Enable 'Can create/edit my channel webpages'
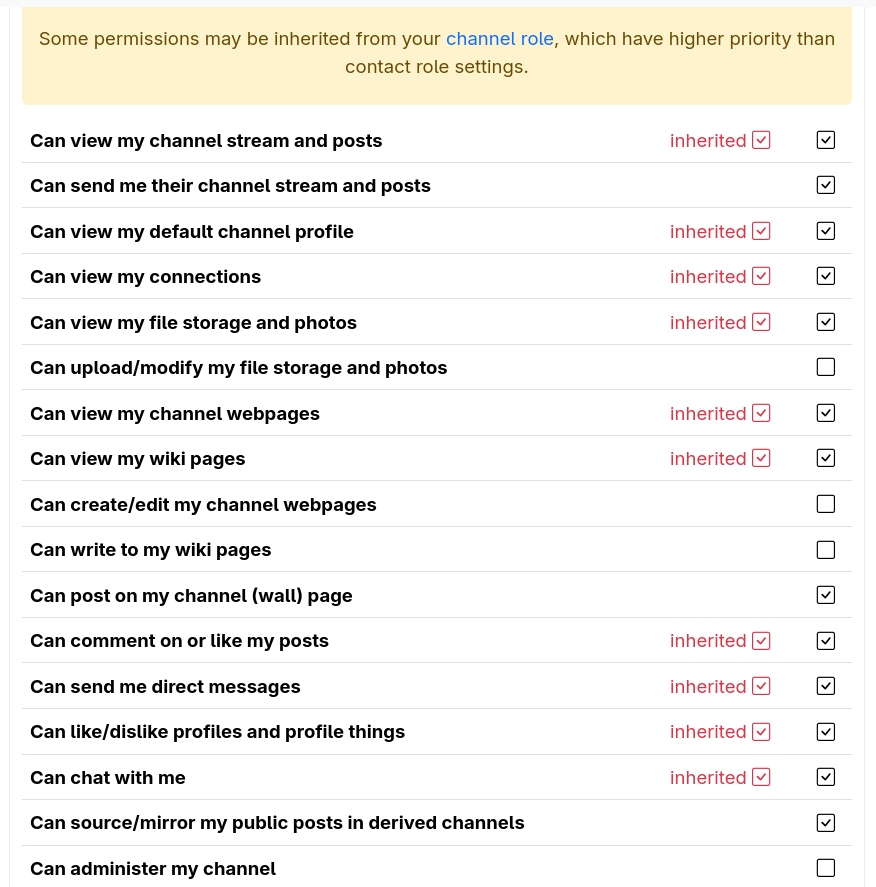This screenshot has width=876, height=887. (x=825, y=504)
